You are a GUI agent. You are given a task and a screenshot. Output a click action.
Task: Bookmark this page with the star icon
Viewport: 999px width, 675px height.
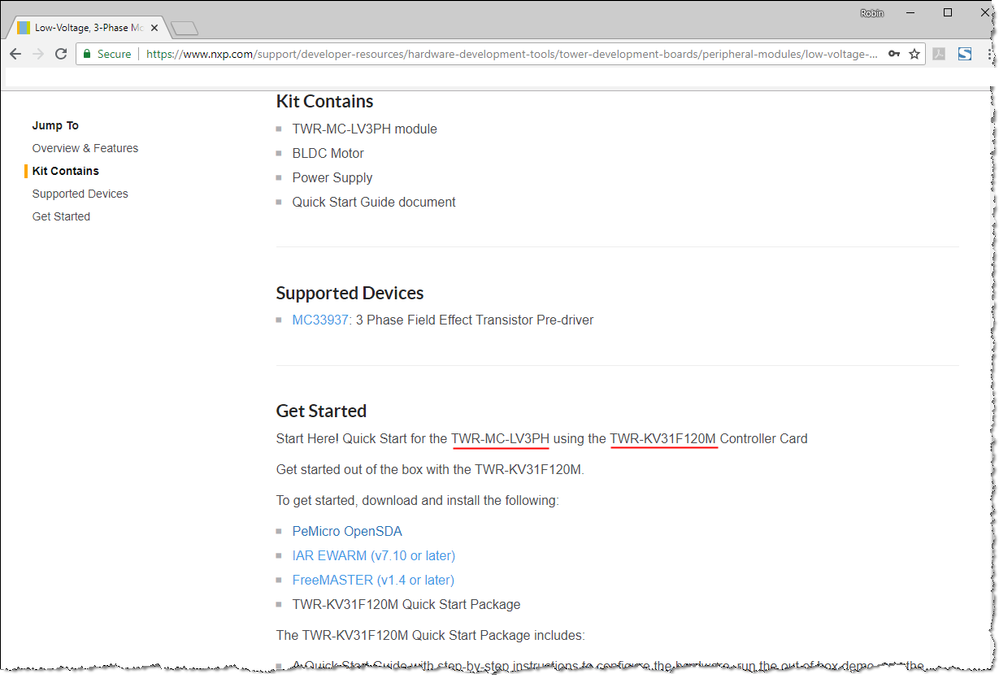pyautogui.click(x=914, y=54)
